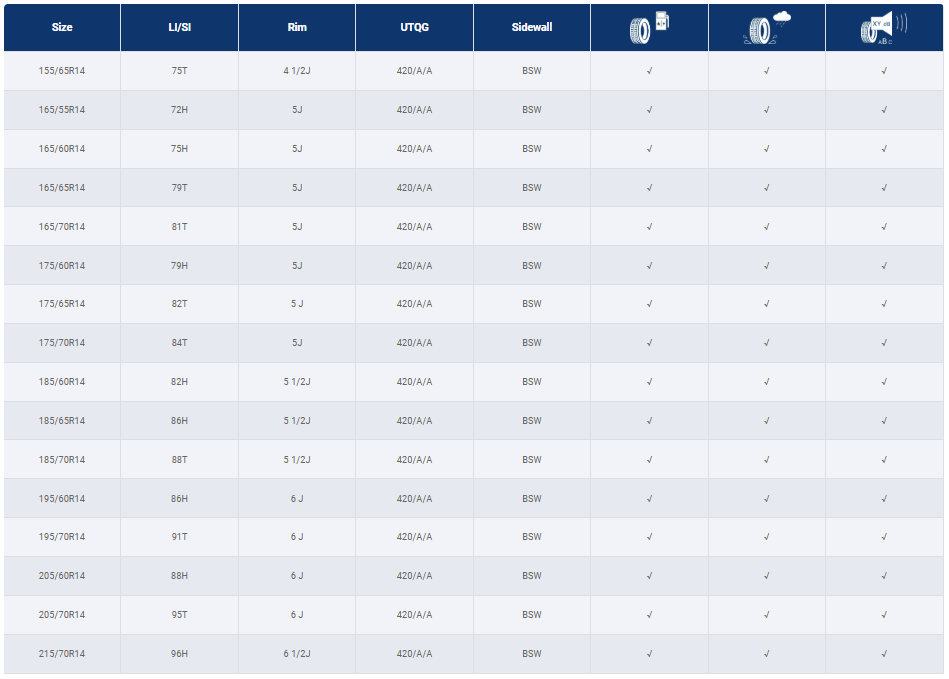Click noise checkmark for 175/70R14
This screenshot has height=679, width=949.
[884, 343]
